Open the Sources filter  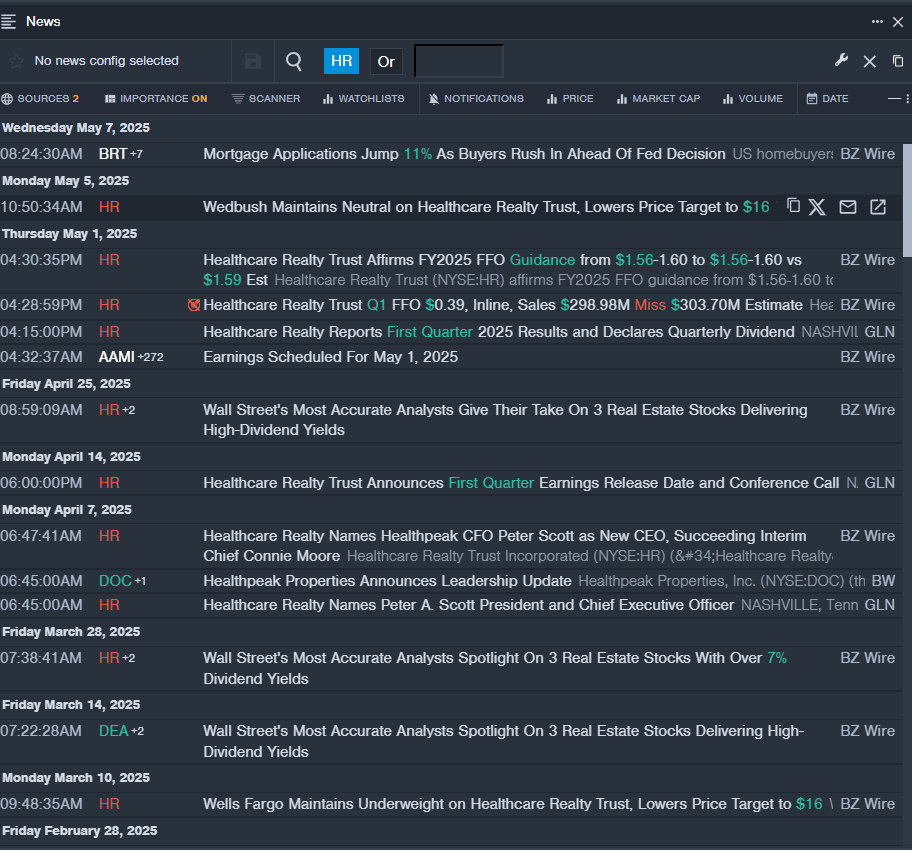pos(41,99)
